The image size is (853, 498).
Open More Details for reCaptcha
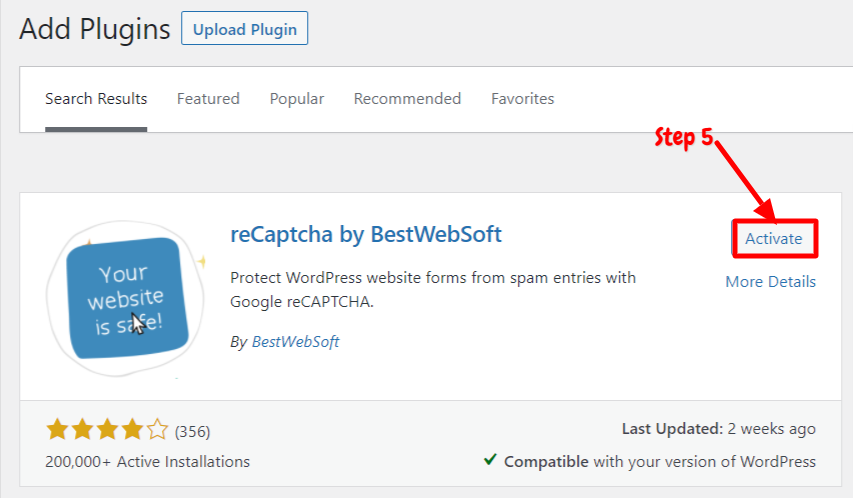[x=770, y=282]
